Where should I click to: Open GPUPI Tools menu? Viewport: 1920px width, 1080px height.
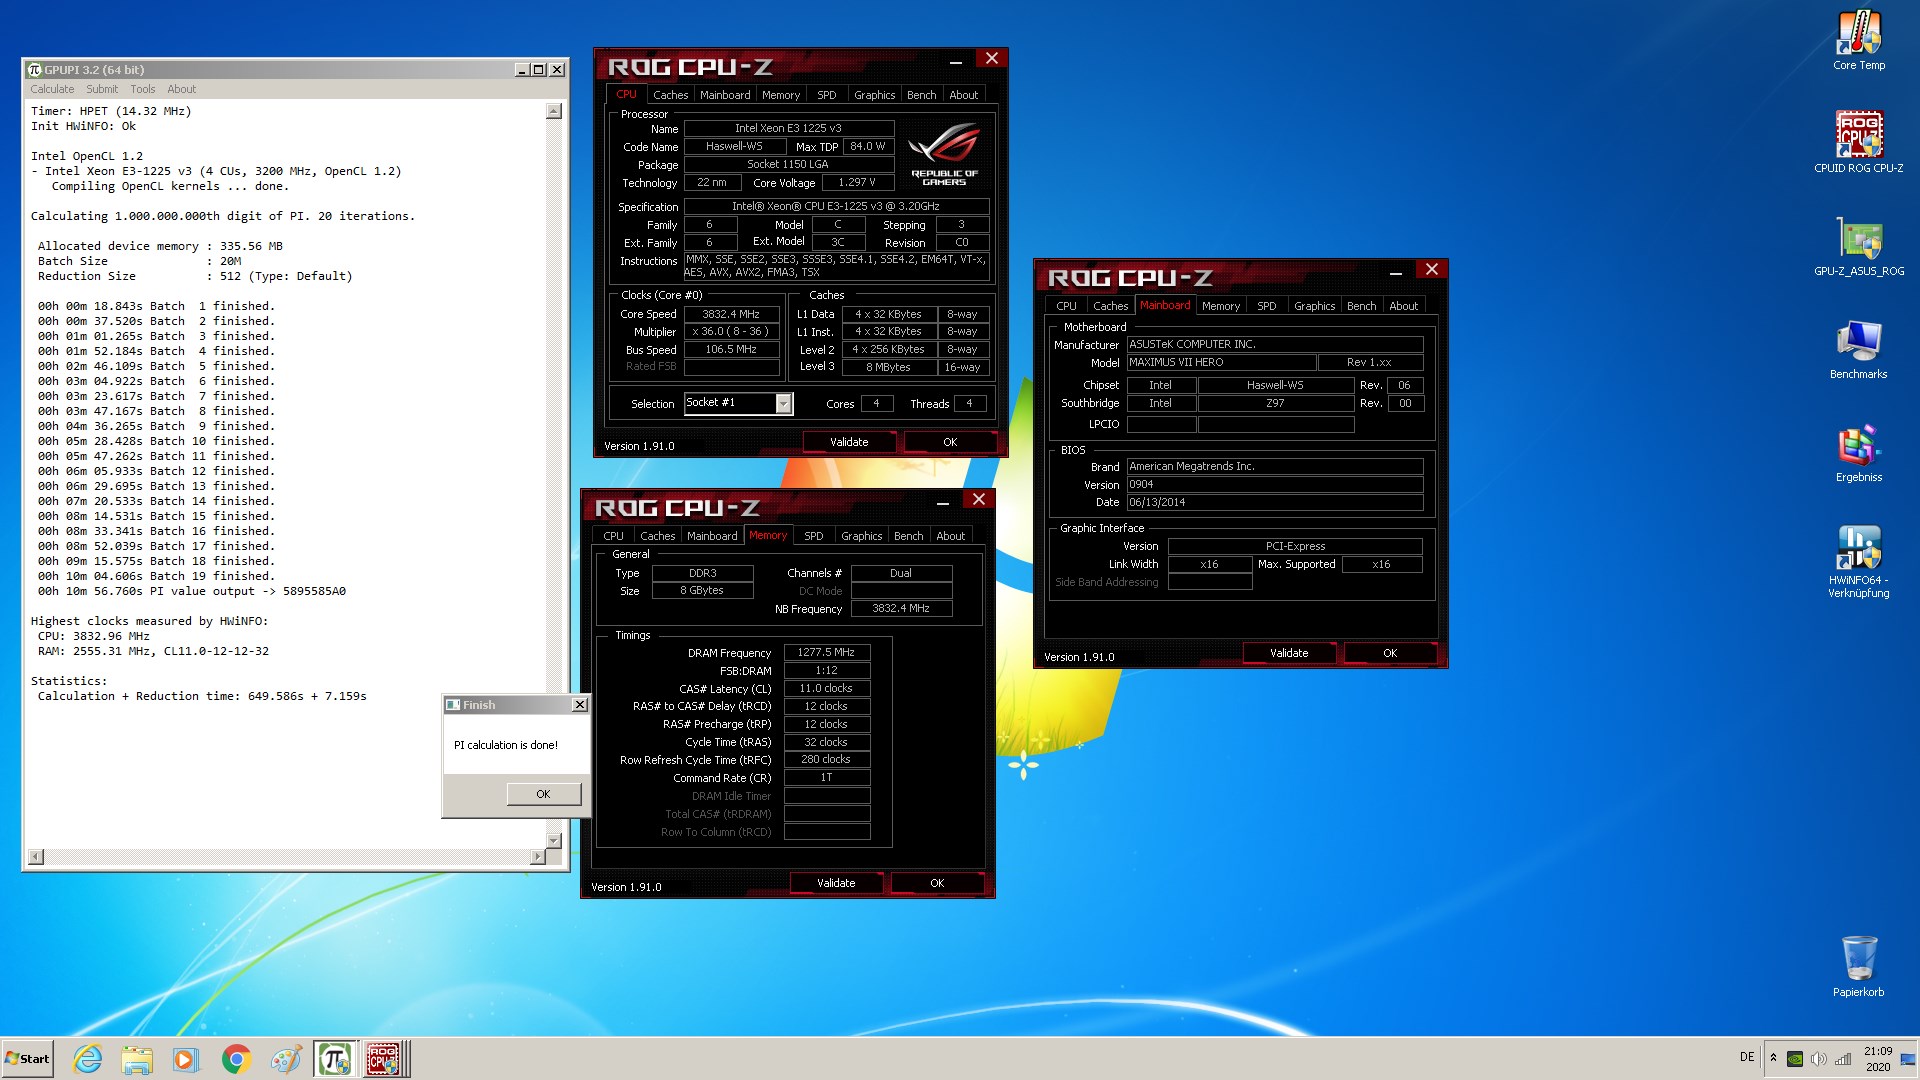143,89
